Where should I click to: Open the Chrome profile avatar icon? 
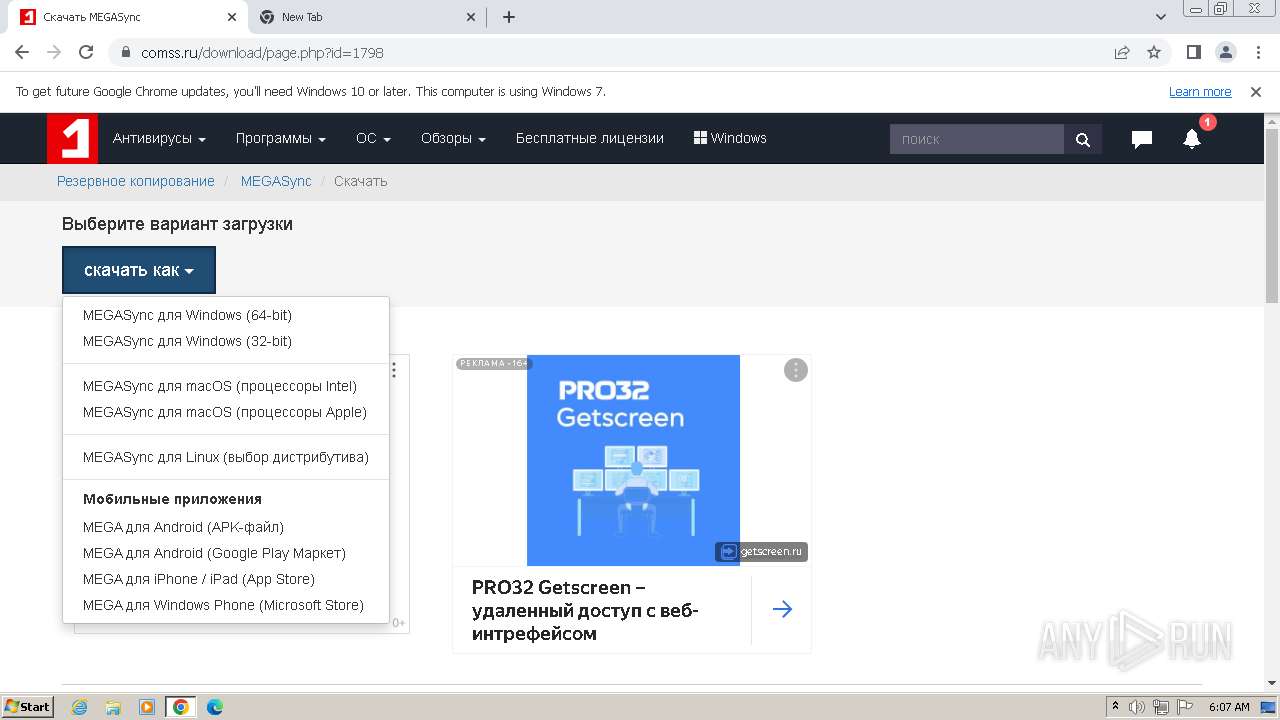coord(1226,52)
